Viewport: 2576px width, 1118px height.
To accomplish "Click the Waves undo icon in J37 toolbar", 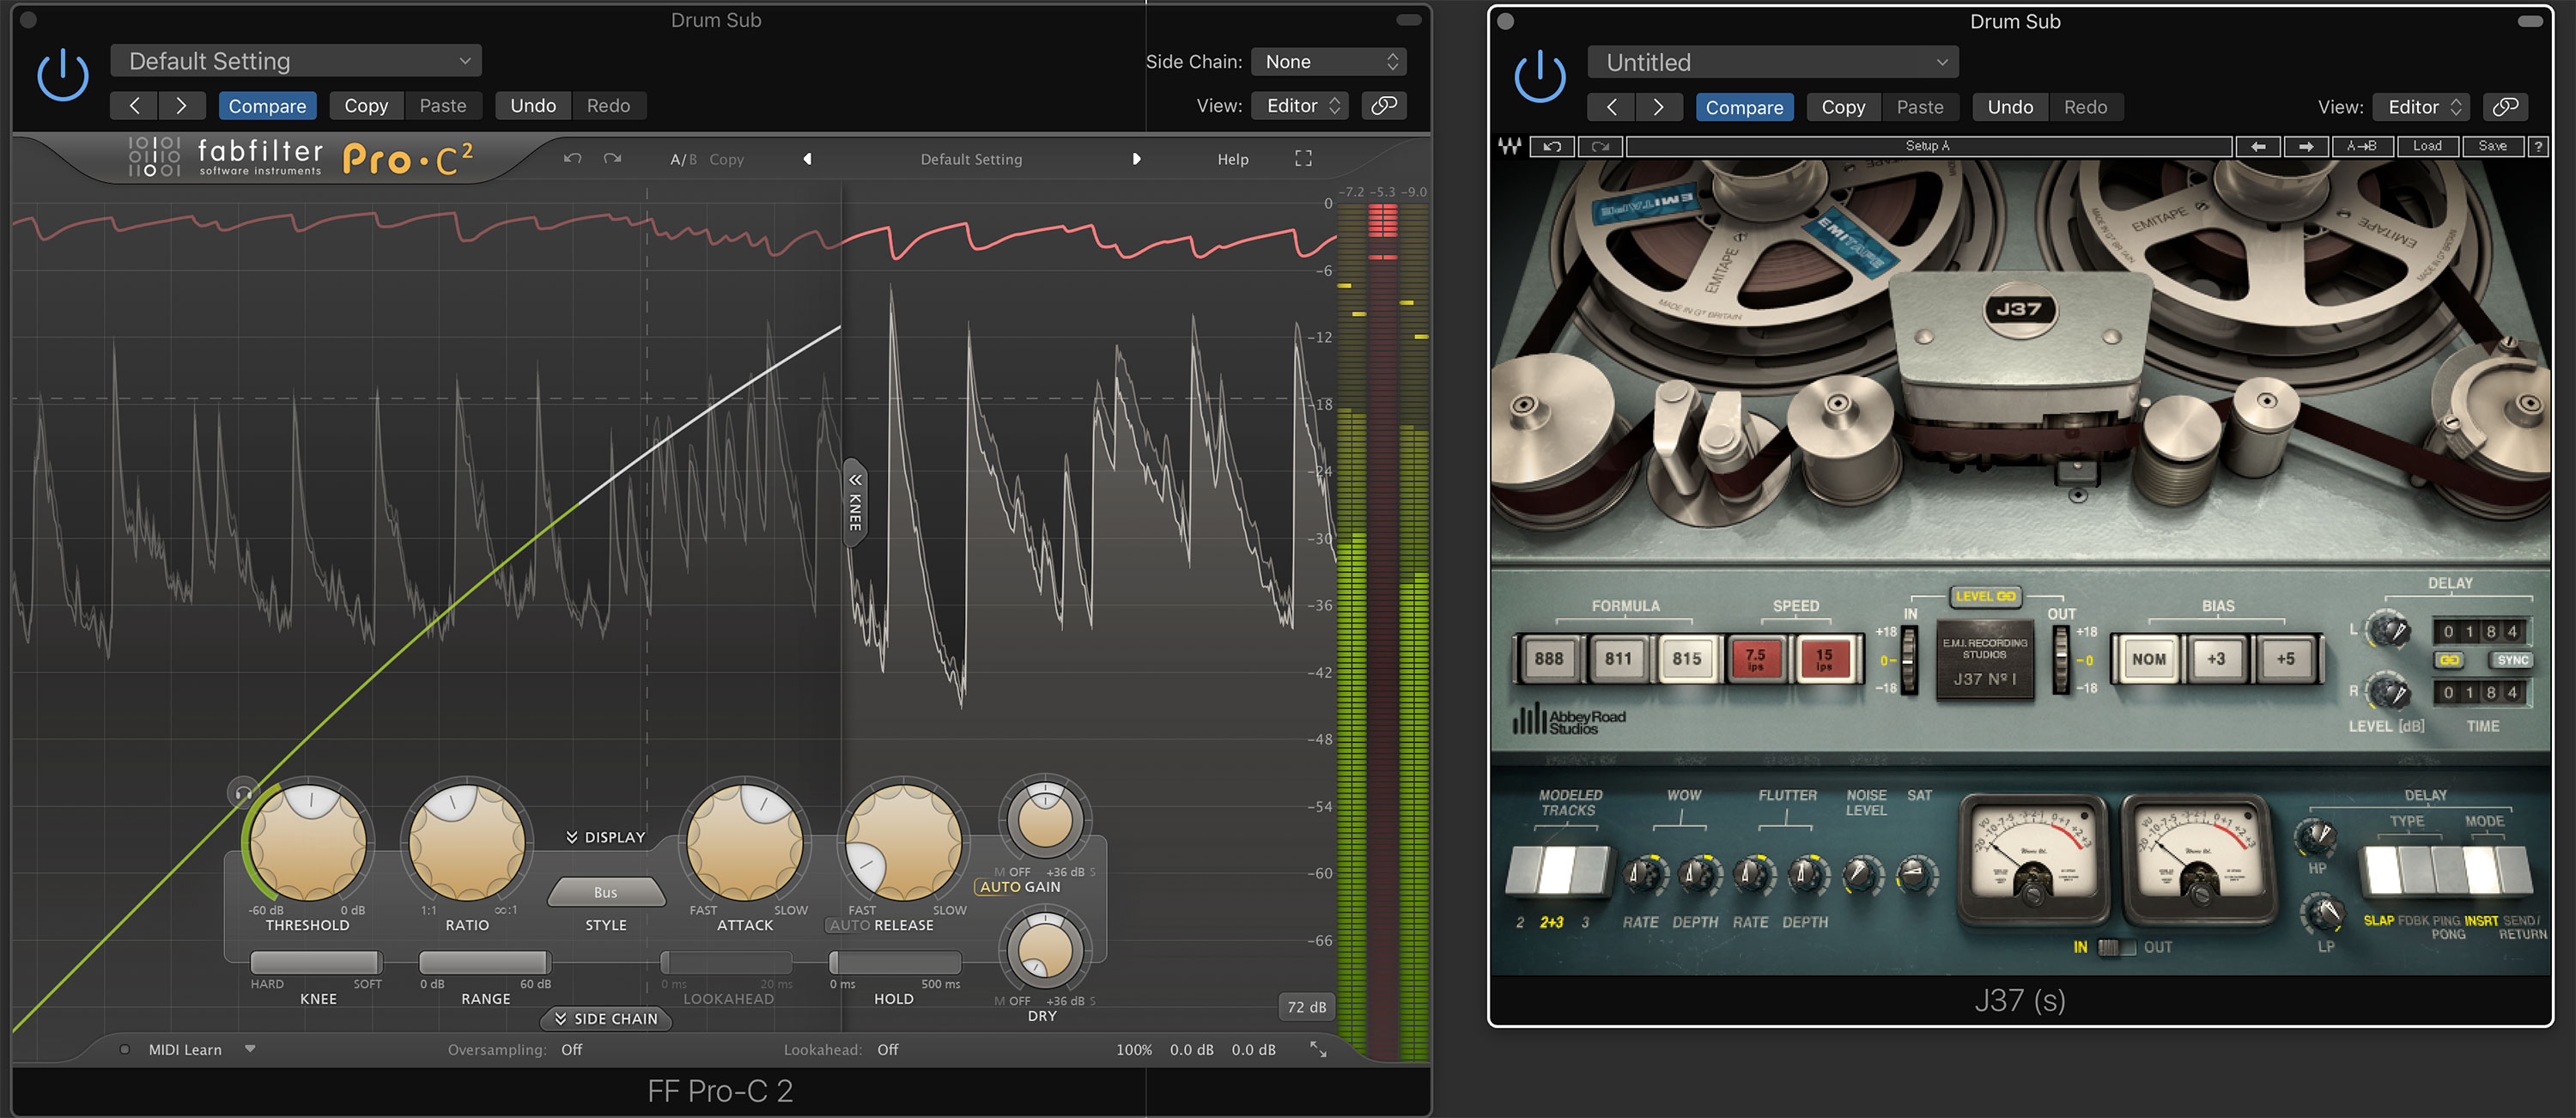I will [x=1552, y=146].
